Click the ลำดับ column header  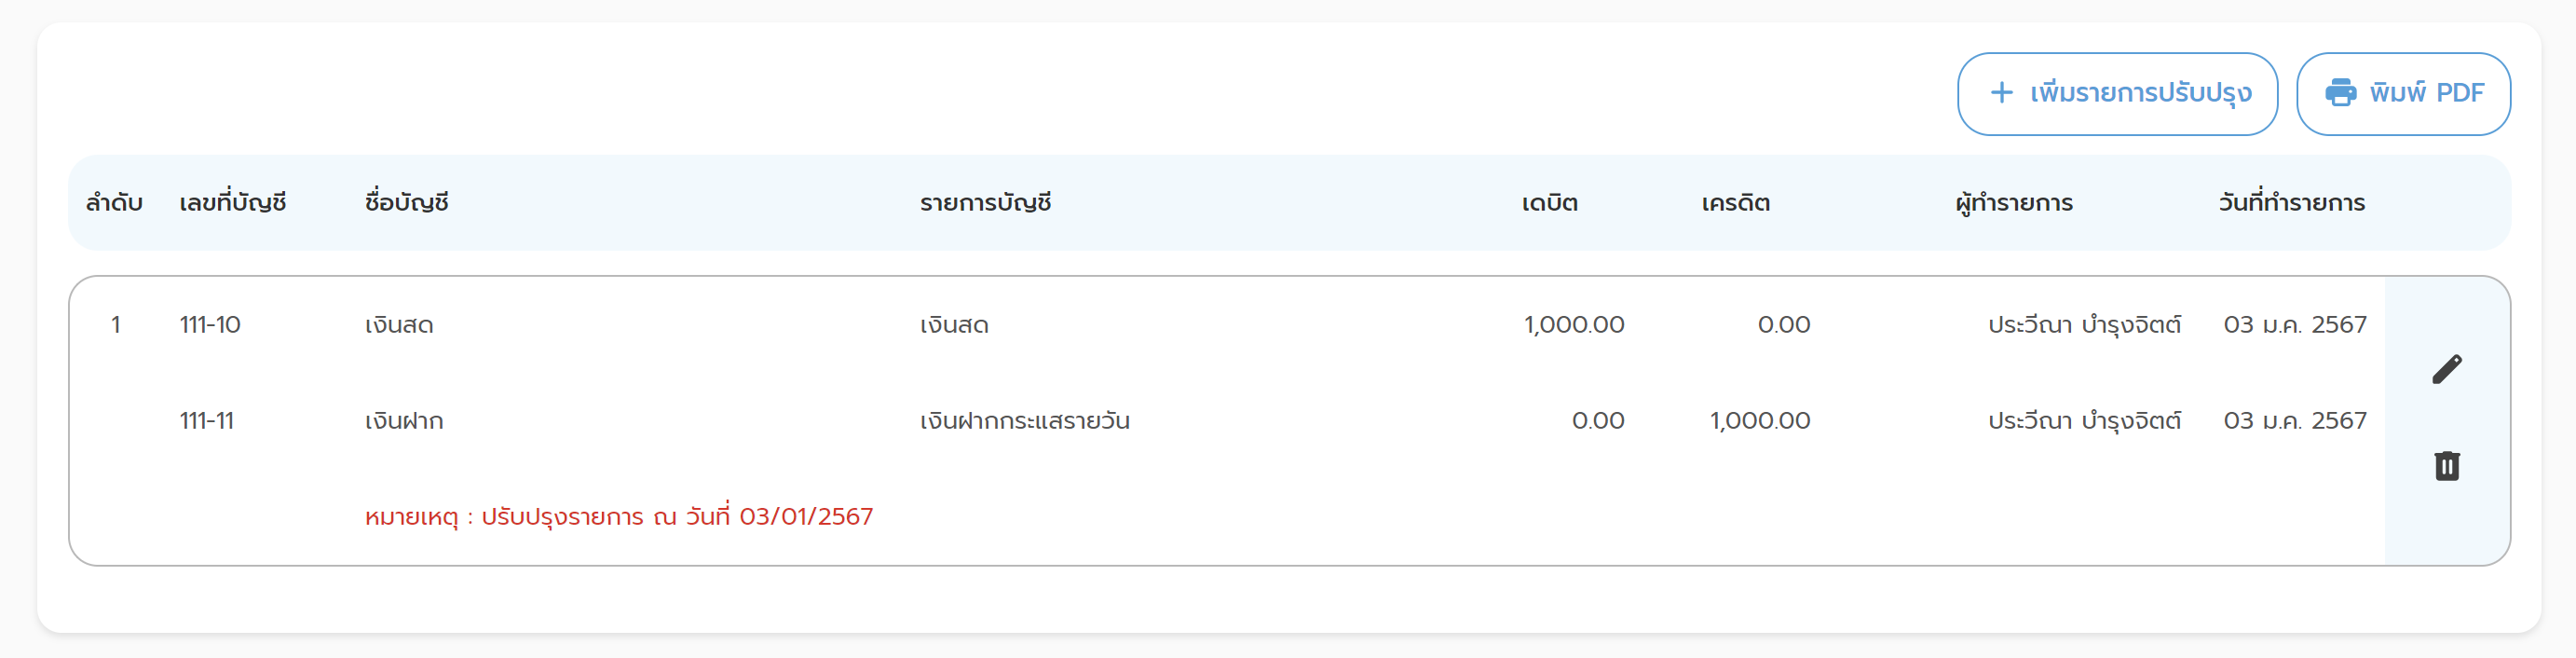click(x=114, y=203)
